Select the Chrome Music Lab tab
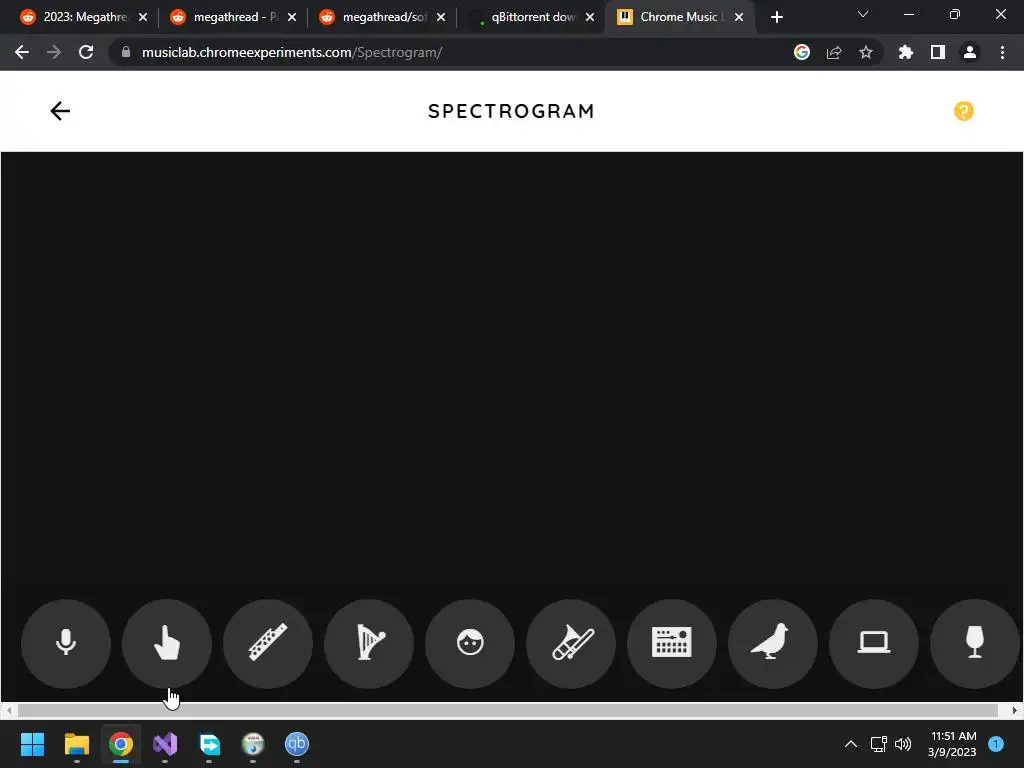Image resolution: width=1024 pixels, height=768 pixels. coord(679,17)
